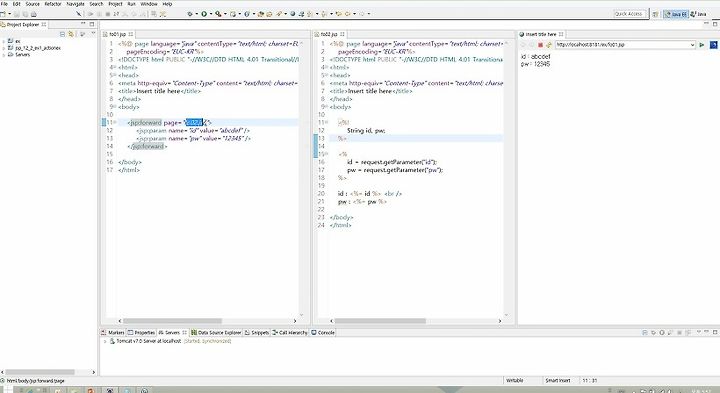Expand the ex project node
This screenshot has height=393, width=720.
click(x=4, y=41)
